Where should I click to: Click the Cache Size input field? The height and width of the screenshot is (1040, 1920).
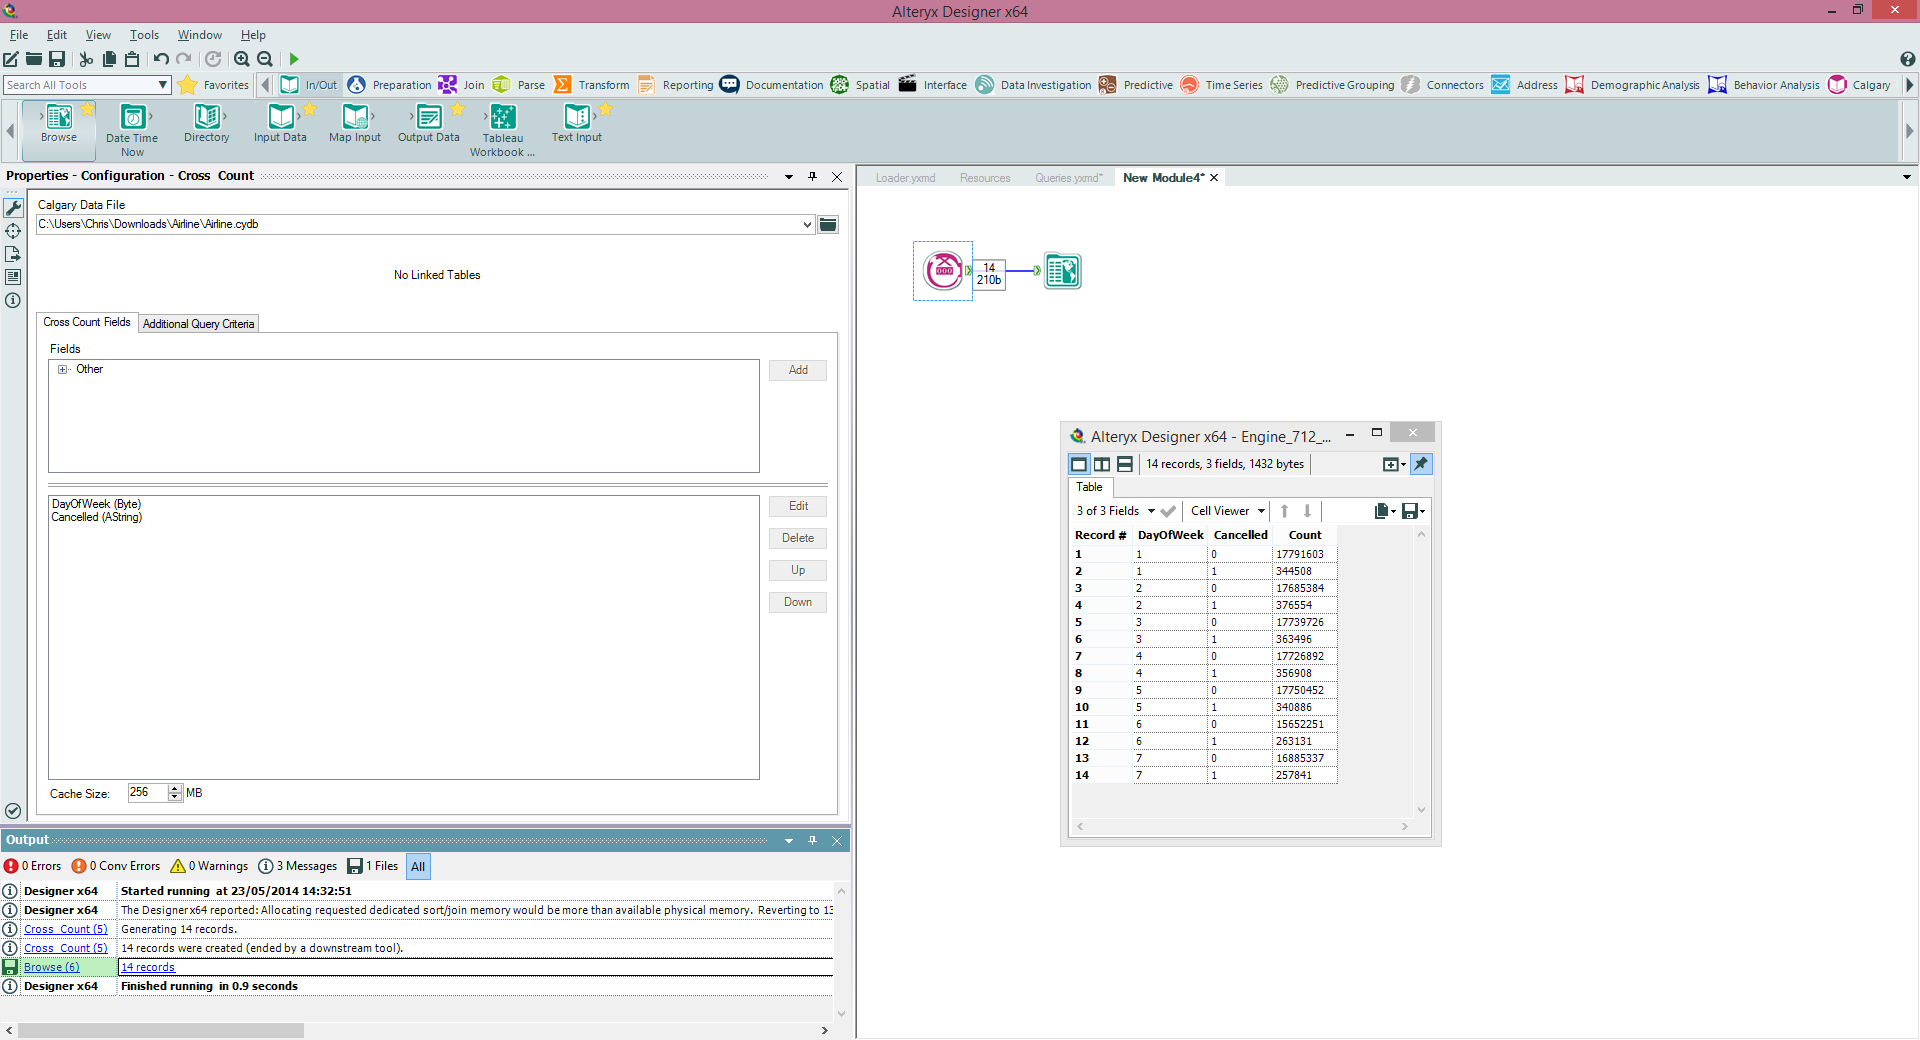tap(148, 793)
